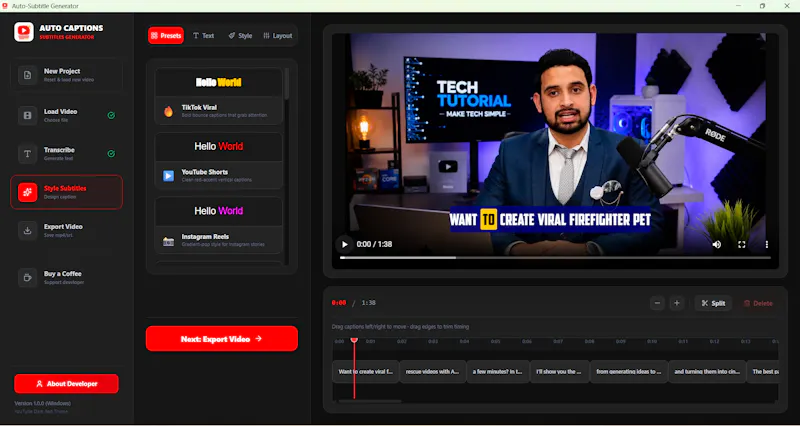Select caption clip 'and turning them into cin...'
This screenshot has height=426, width=800.
point(707,372)
